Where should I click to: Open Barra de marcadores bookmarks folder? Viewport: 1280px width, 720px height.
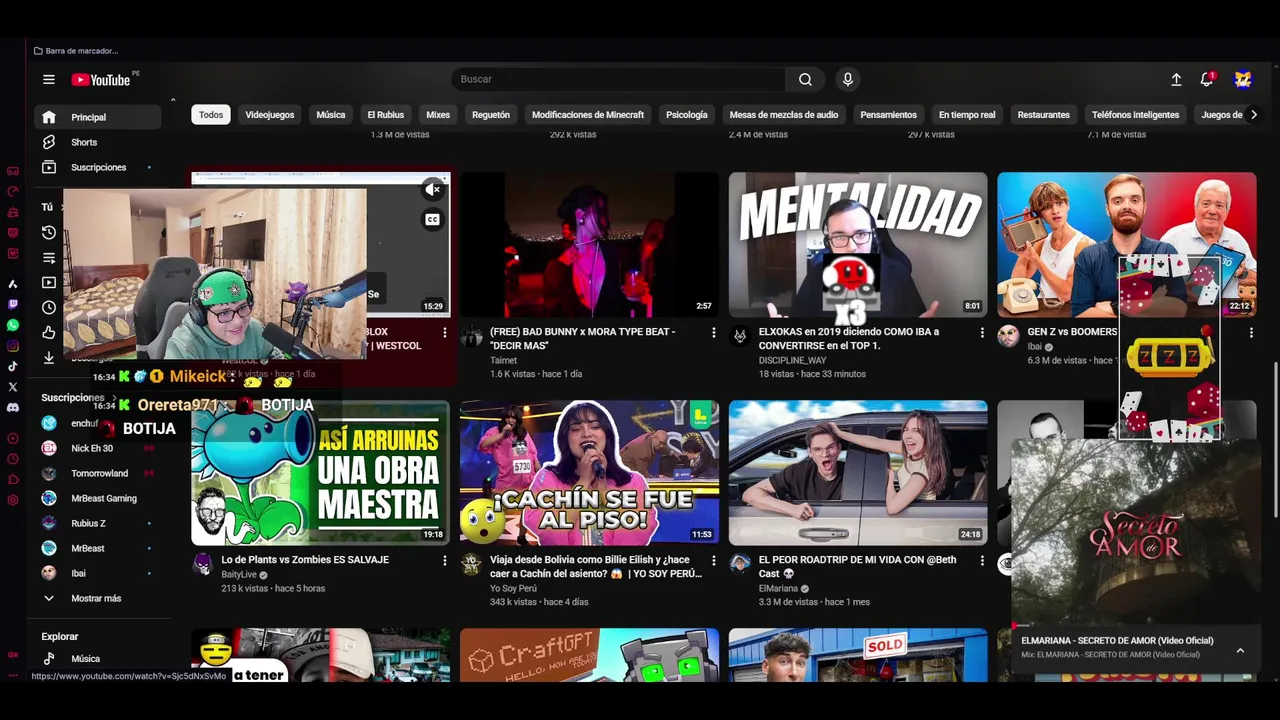pos(76,51)
